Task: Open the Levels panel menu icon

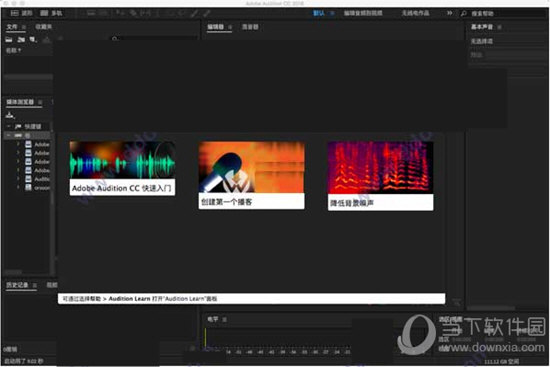Action: click(224, 319)
